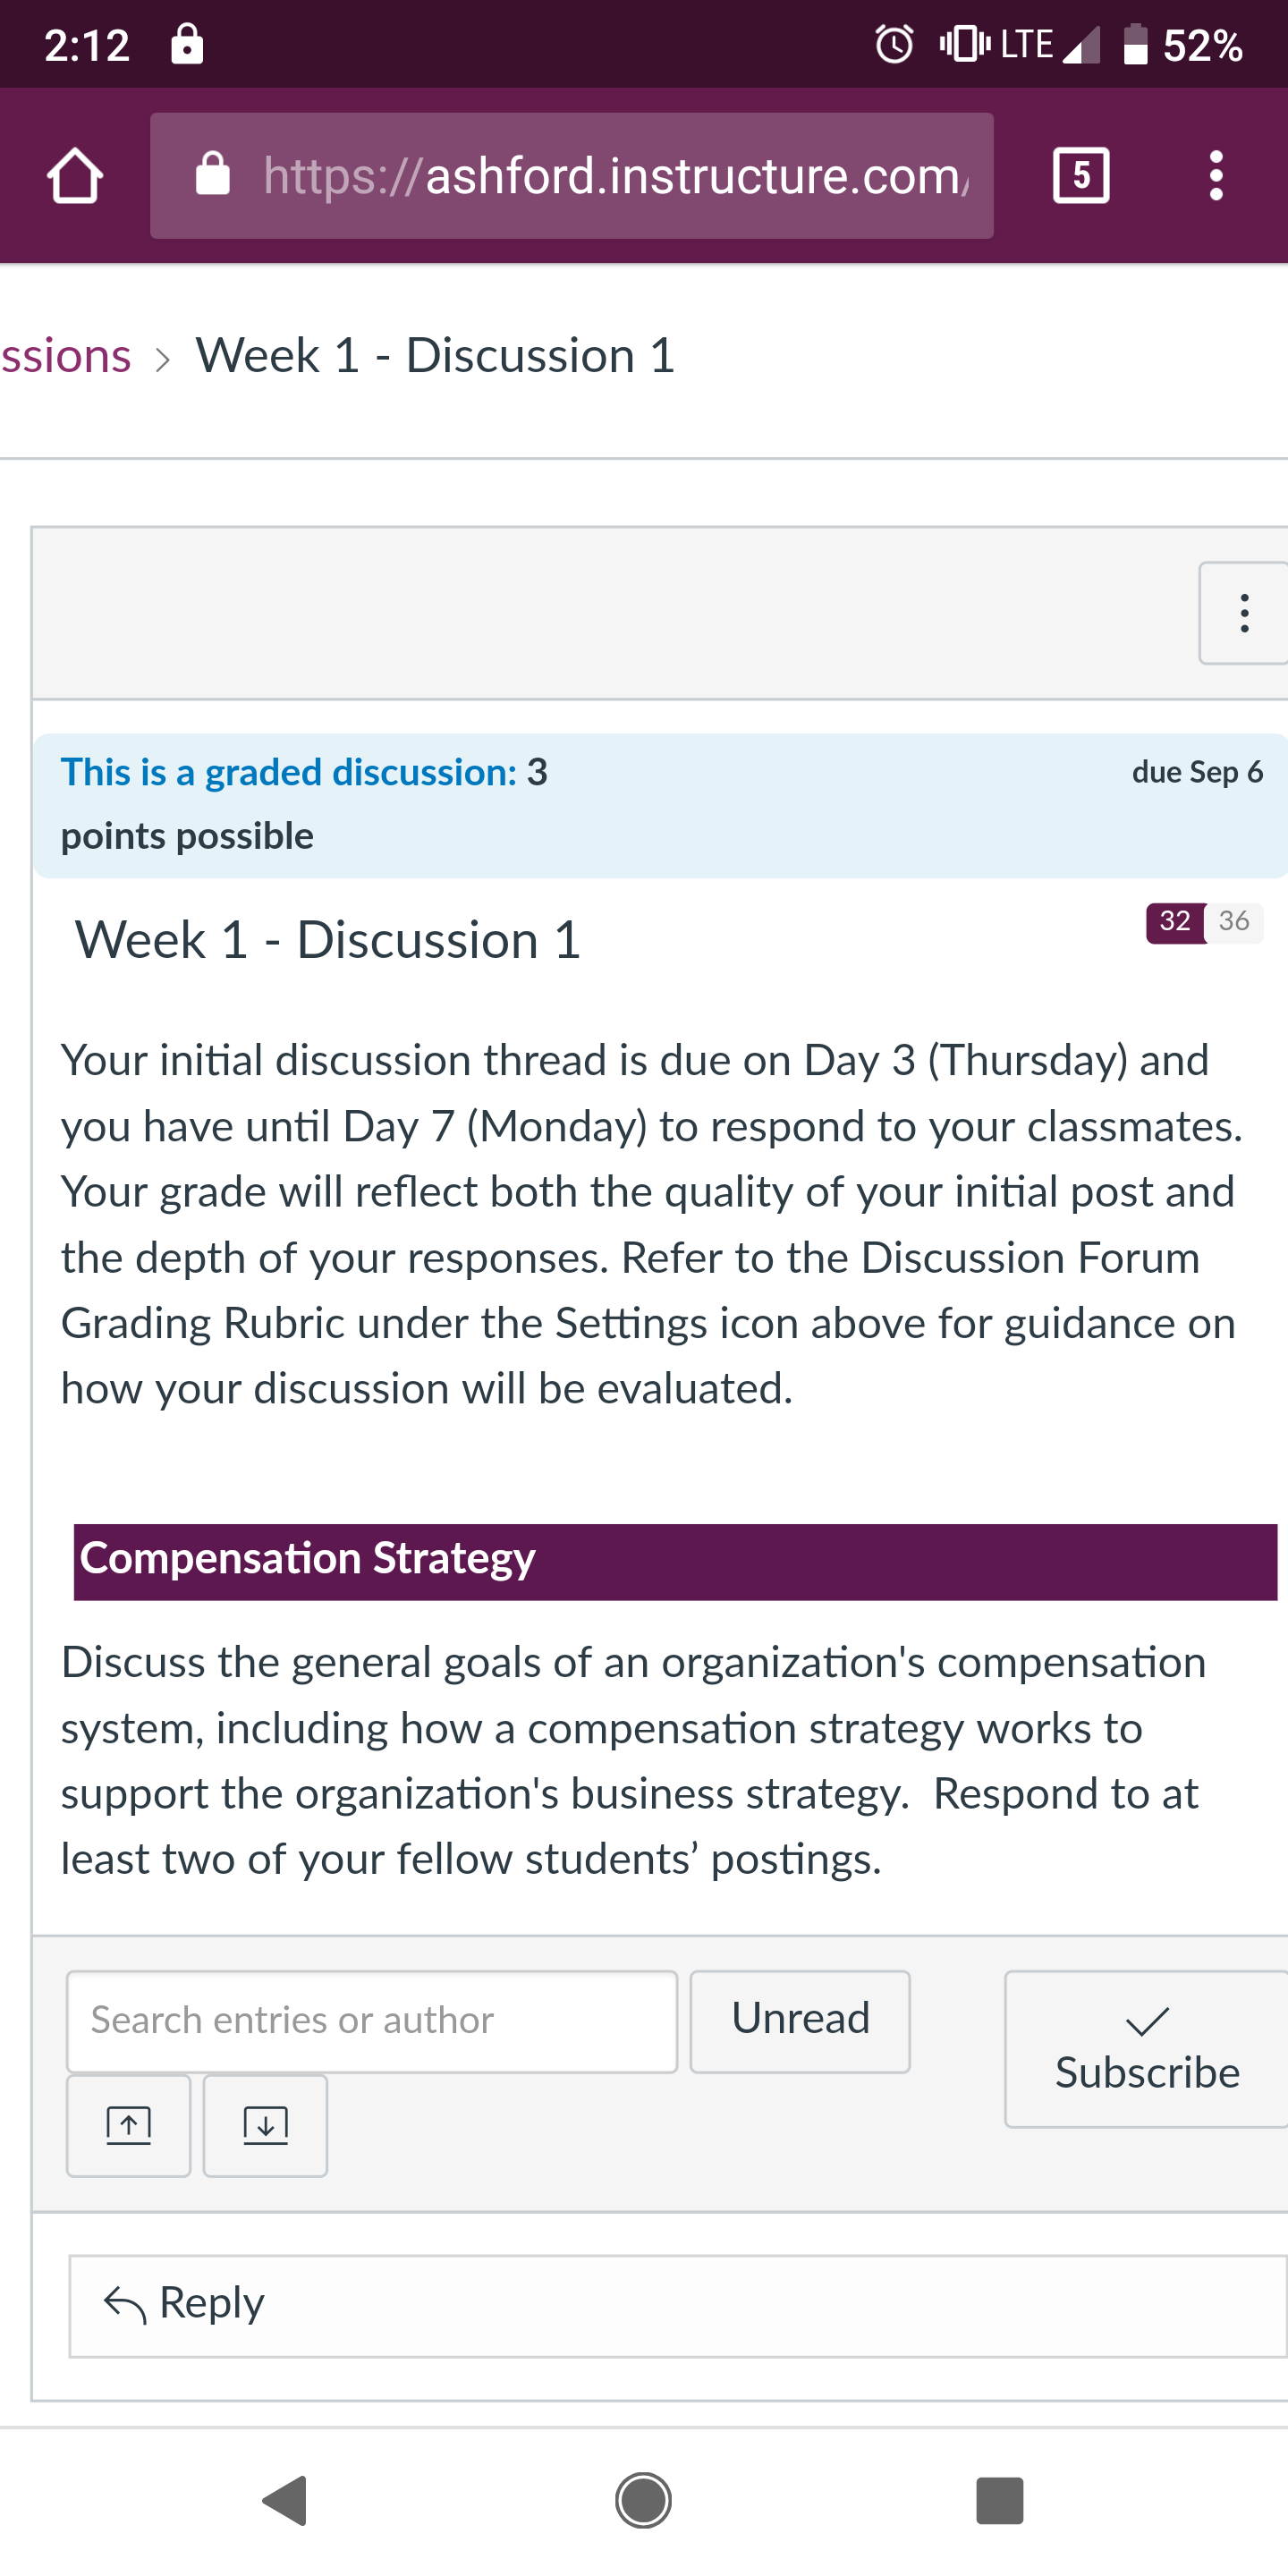Toggle the Subscribe button
This screenshot has width=1288, height=2576.
(x=1147, y=2048)
